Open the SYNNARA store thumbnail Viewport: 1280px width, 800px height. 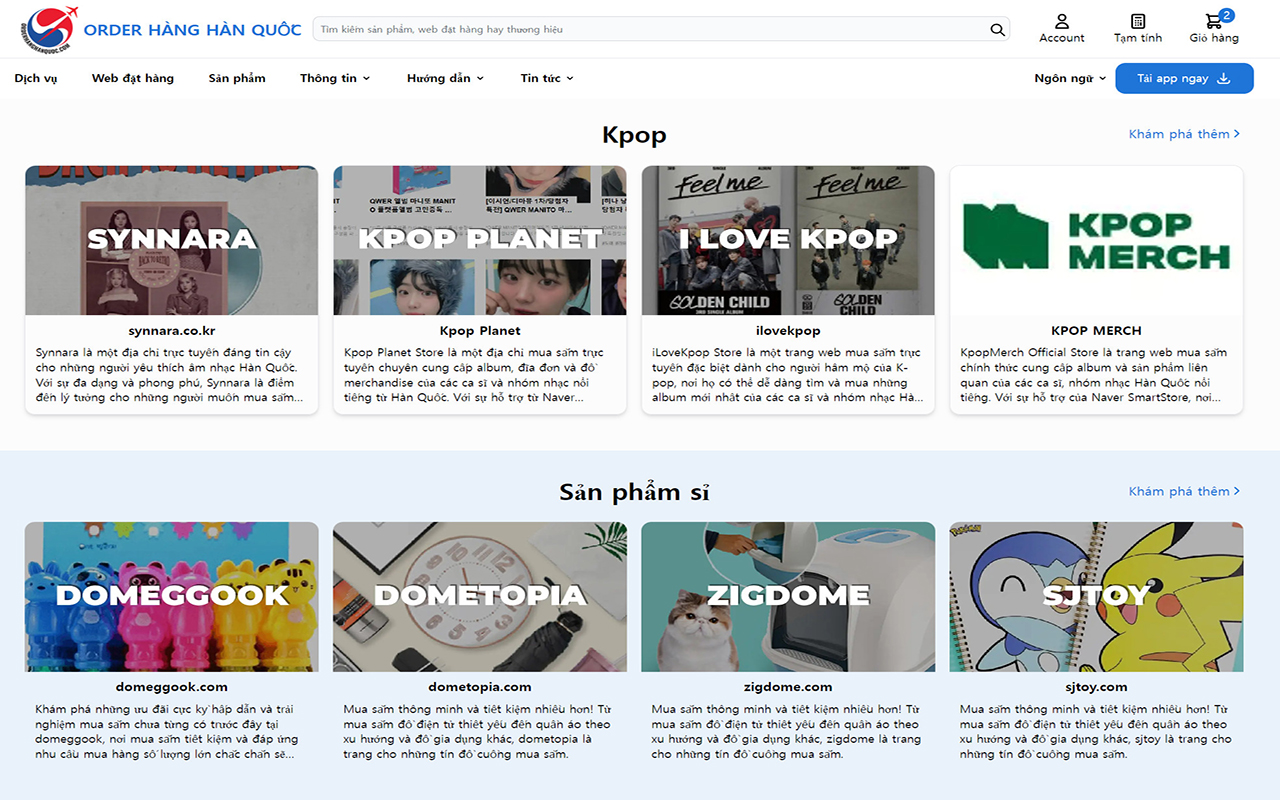[x=172, y=240]
